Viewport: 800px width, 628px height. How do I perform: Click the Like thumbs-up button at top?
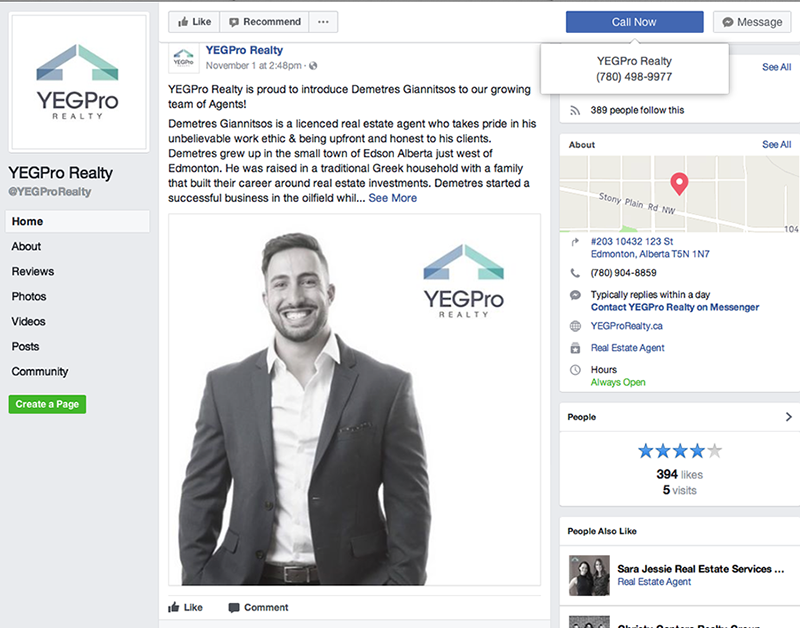pos(194,22)
